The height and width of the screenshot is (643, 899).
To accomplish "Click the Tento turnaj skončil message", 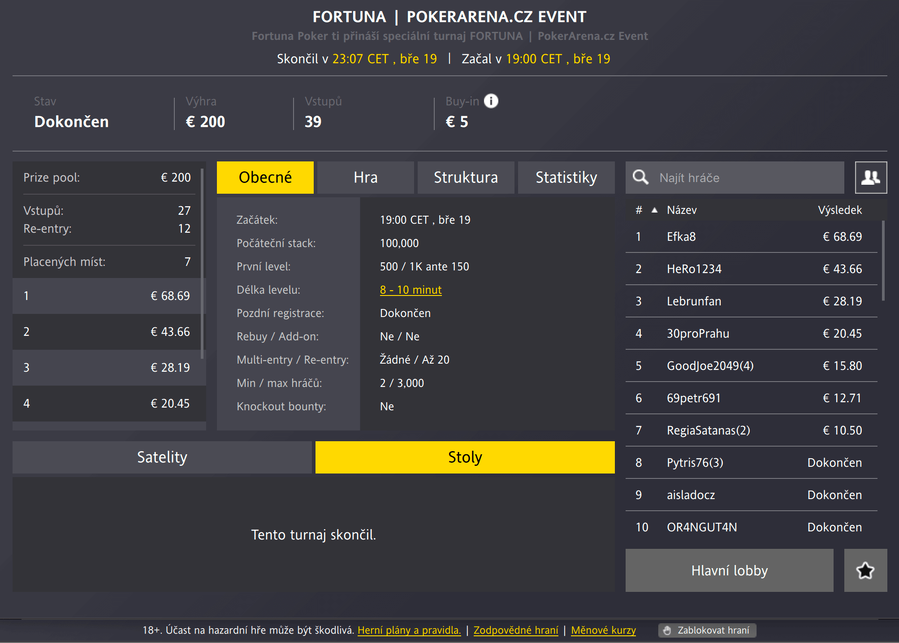I will [313, 535].
